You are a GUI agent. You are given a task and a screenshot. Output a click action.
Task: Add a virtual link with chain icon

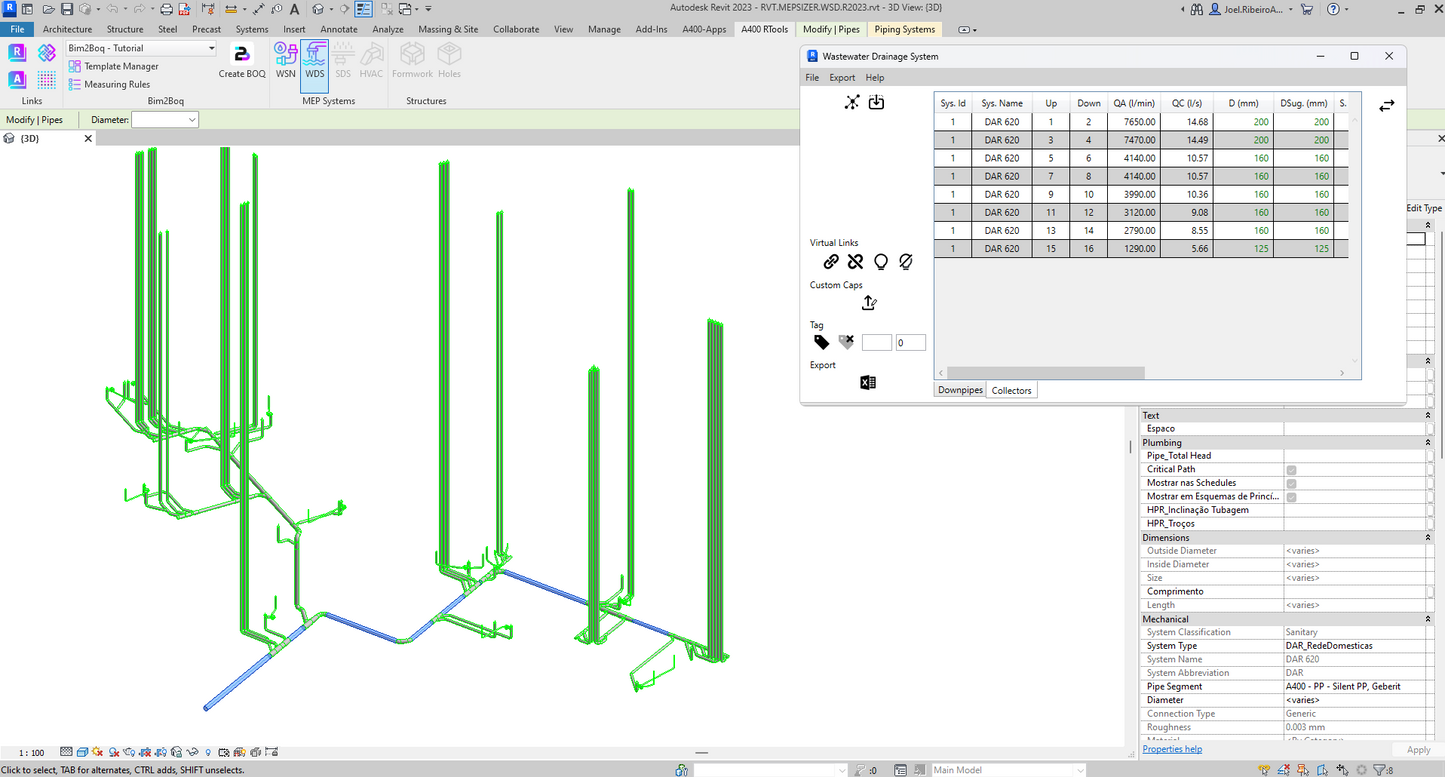830,262
